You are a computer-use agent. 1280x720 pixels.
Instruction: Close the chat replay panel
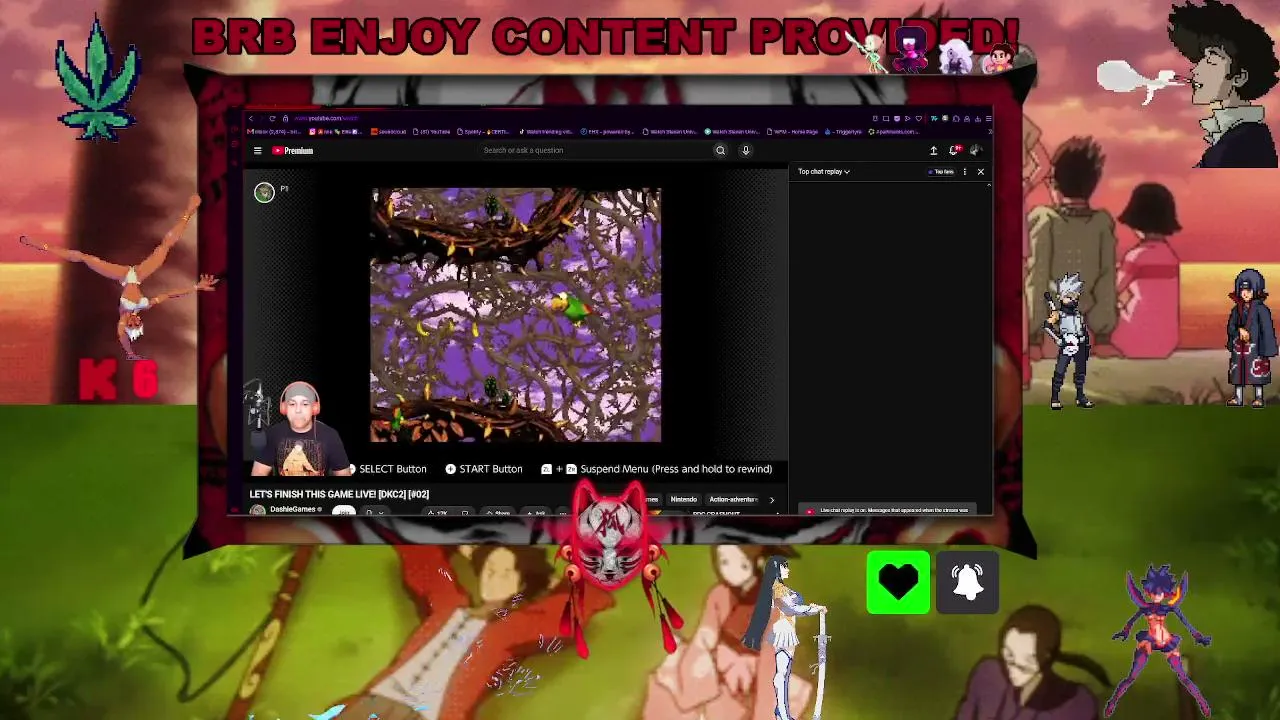(981, 172)
